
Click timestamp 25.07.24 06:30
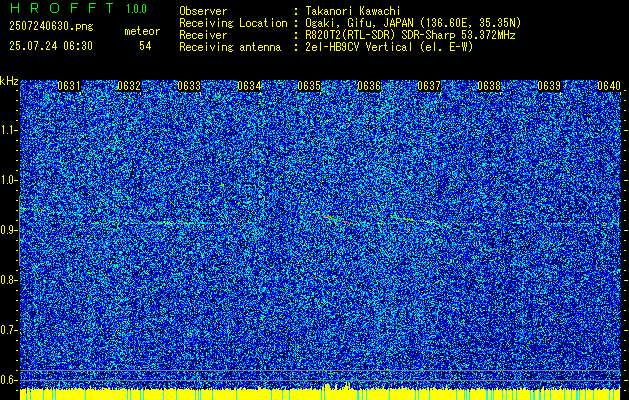(51, 46)
